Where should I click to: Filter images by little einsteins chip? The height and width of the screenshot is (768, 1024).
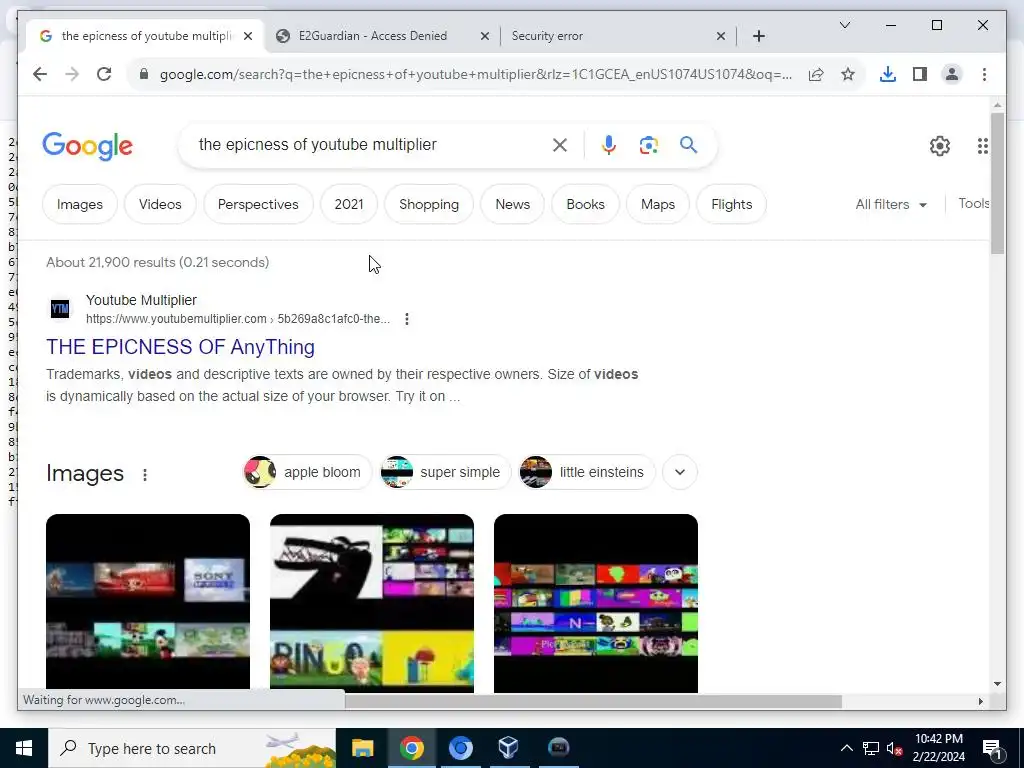(586, 472)
